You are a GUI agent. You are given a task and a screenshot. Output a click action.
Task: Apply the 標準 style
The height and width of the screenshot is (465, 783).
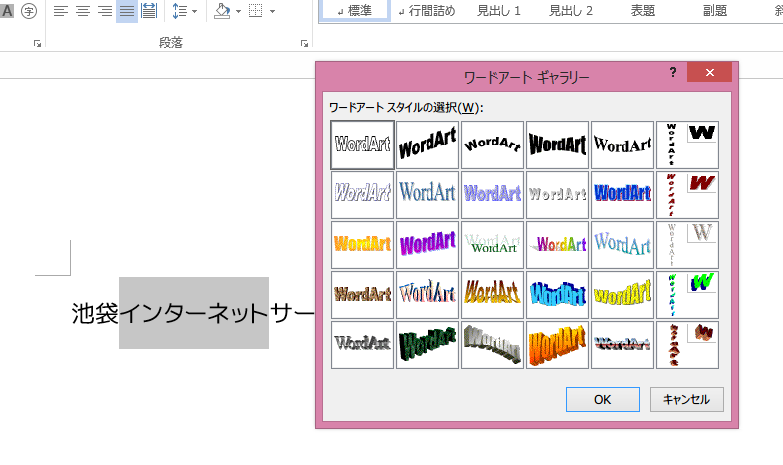click(x=355, y=10)
